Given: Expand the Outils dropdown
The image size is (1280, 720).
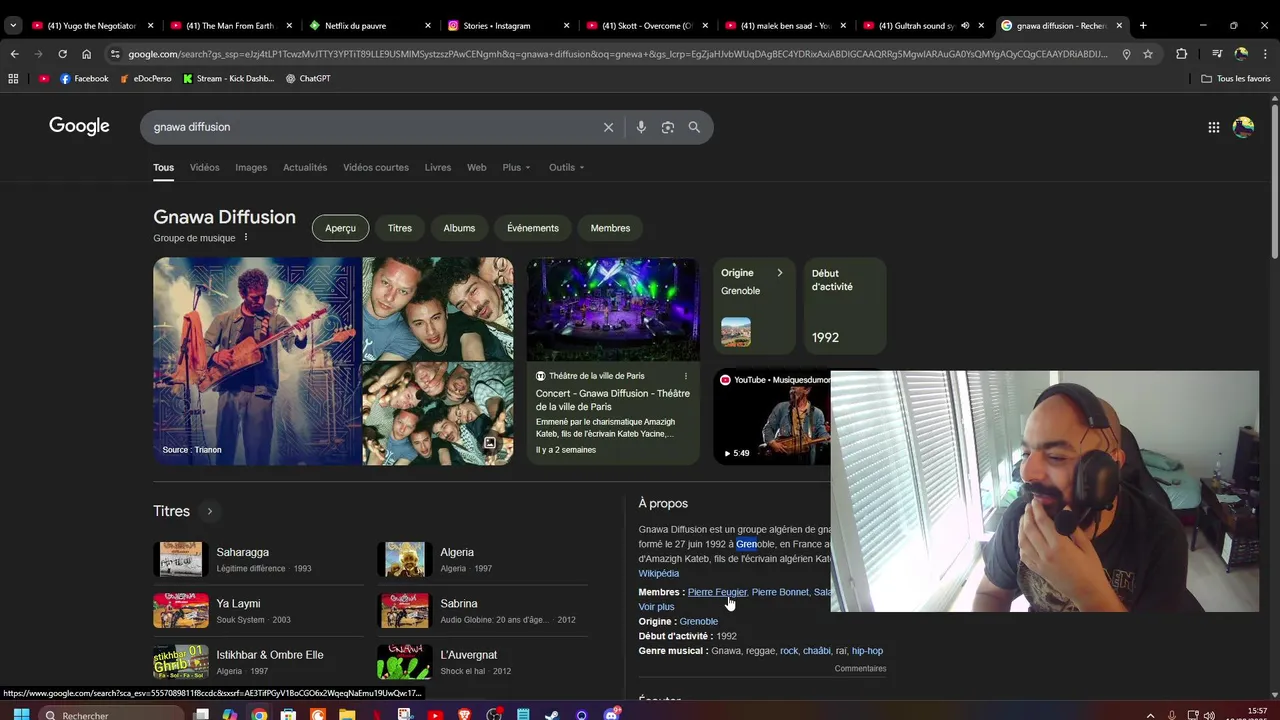Looking at the screenshot, I should coord(567,167).
